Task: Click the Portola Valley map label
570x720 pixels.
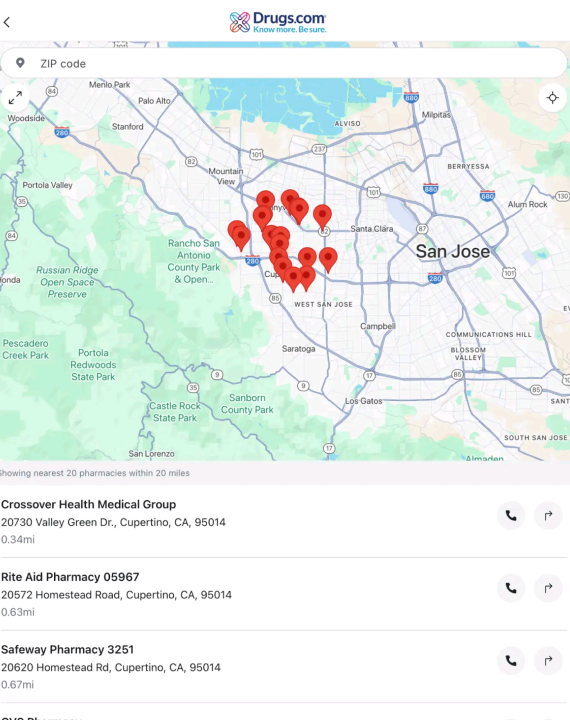Action: 47,185
